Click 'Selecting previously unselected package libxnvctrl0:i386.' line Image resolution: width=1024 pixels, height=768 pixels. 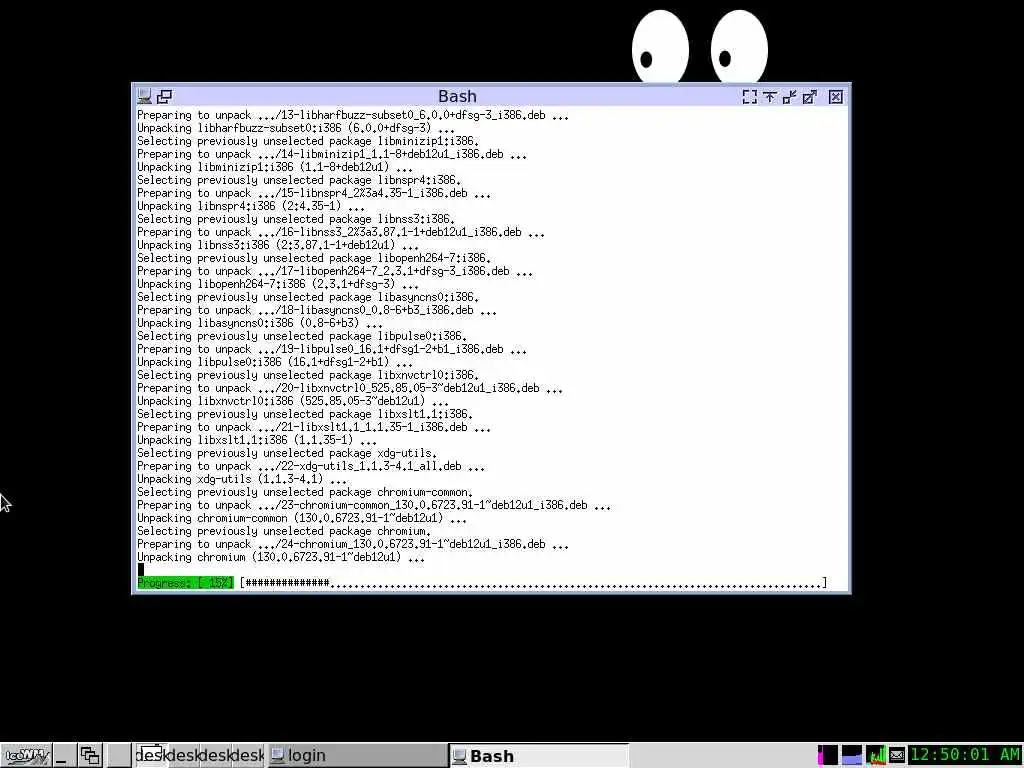308,376
